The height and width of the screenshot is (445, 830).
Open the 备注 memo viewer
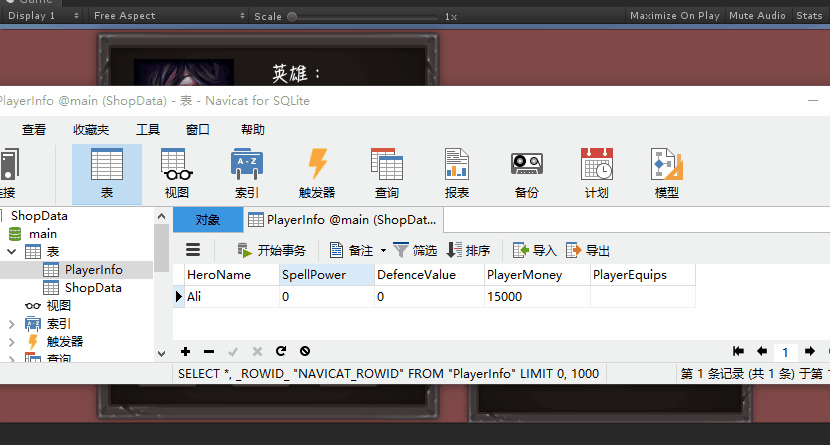coord(351,250)
